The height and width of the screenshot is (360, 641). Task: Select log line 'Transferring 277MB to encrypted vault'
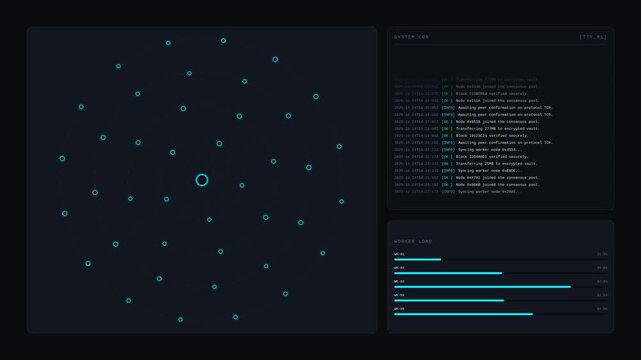(x=467, y=129)
